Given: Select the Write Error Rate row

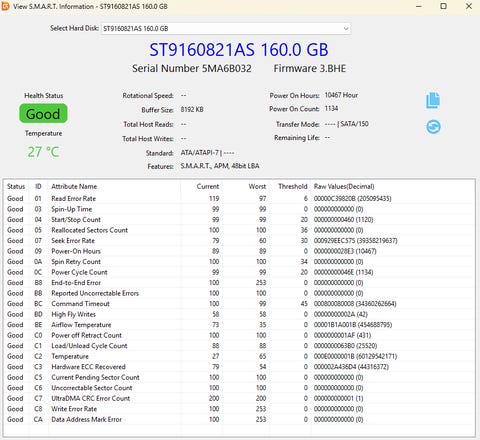Looking at the screenshot, I should click(239, 409).
